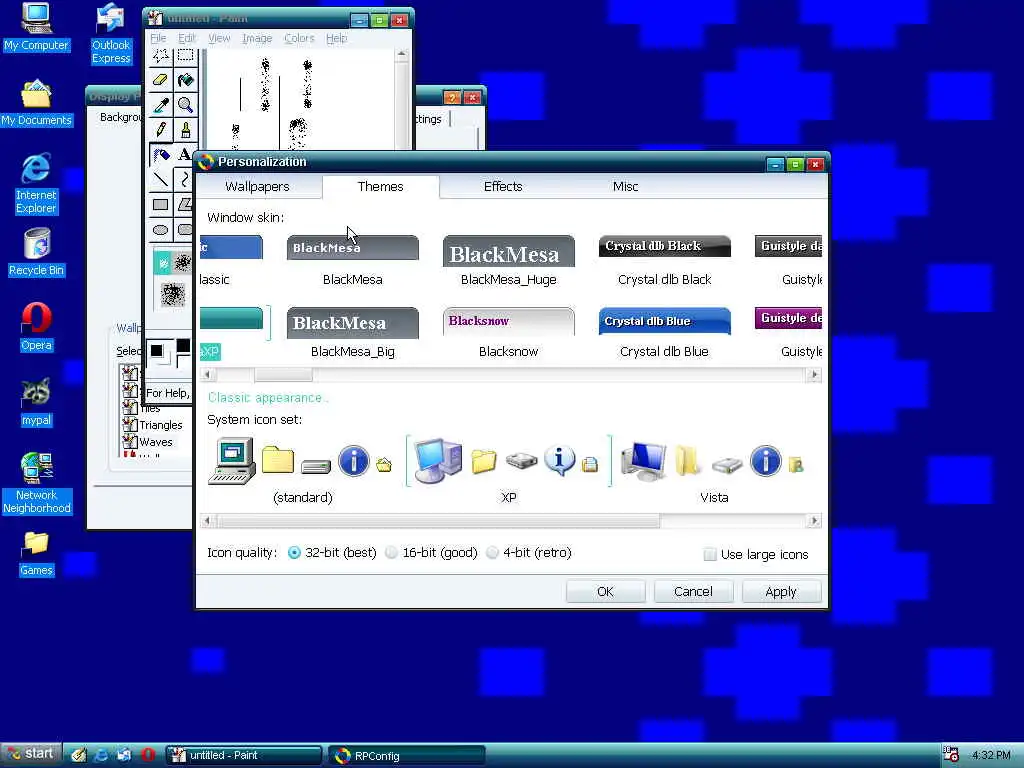1024x768 pixels.
Task: Switch to untitled - Paint taskbar button
Action: click(x=243, y=756)
